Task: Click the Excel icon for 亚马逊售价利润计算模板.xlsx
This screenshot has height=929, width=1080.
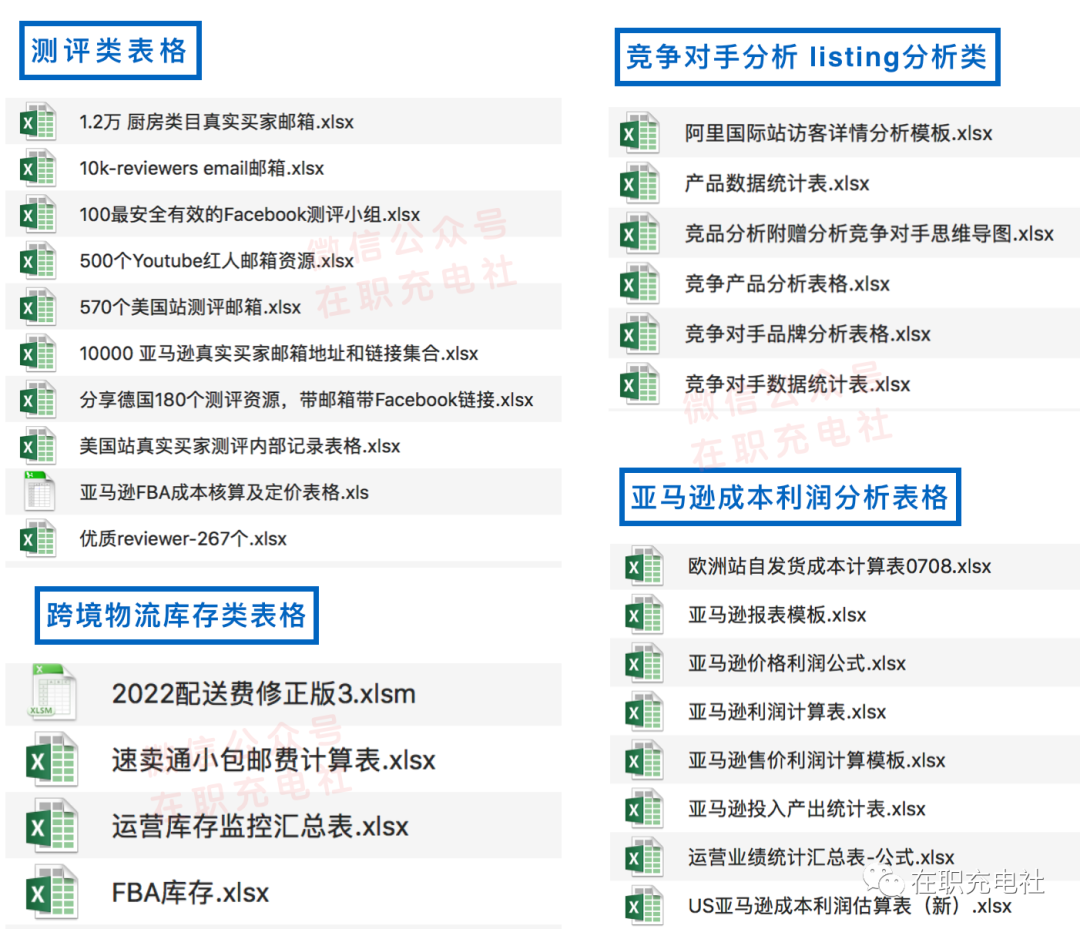Action: [644, 760]
